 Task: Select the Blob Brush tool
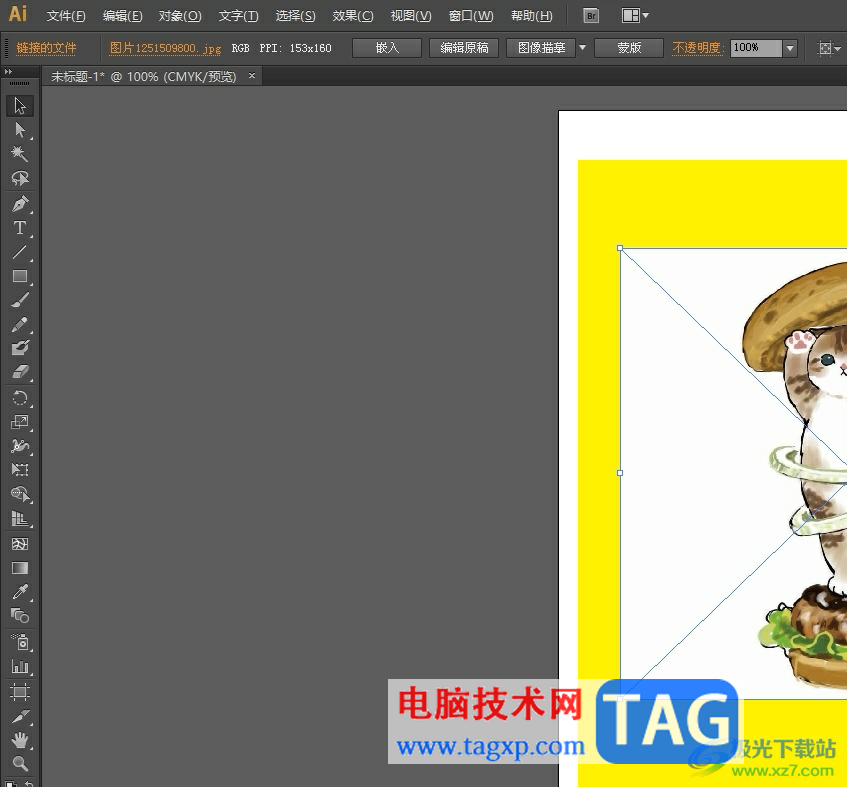pos(20,348)
